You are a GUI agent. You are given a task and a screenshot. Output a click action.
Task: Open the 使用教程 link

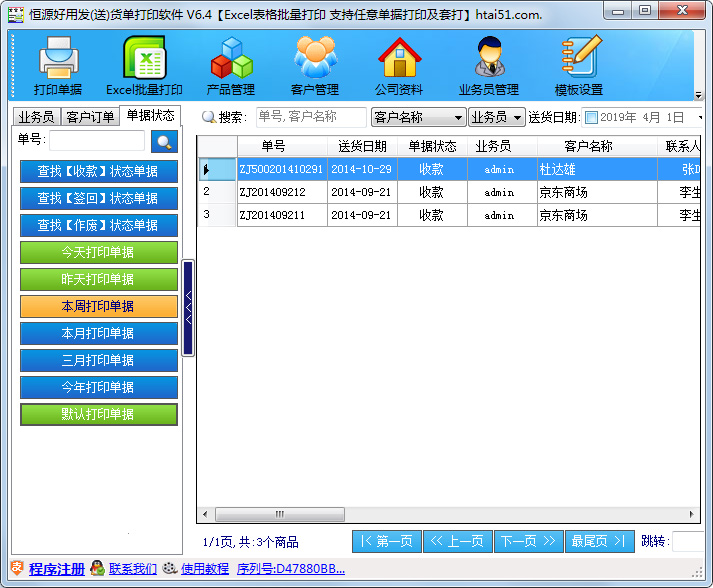pyautogui.click(x=205, y=568)
